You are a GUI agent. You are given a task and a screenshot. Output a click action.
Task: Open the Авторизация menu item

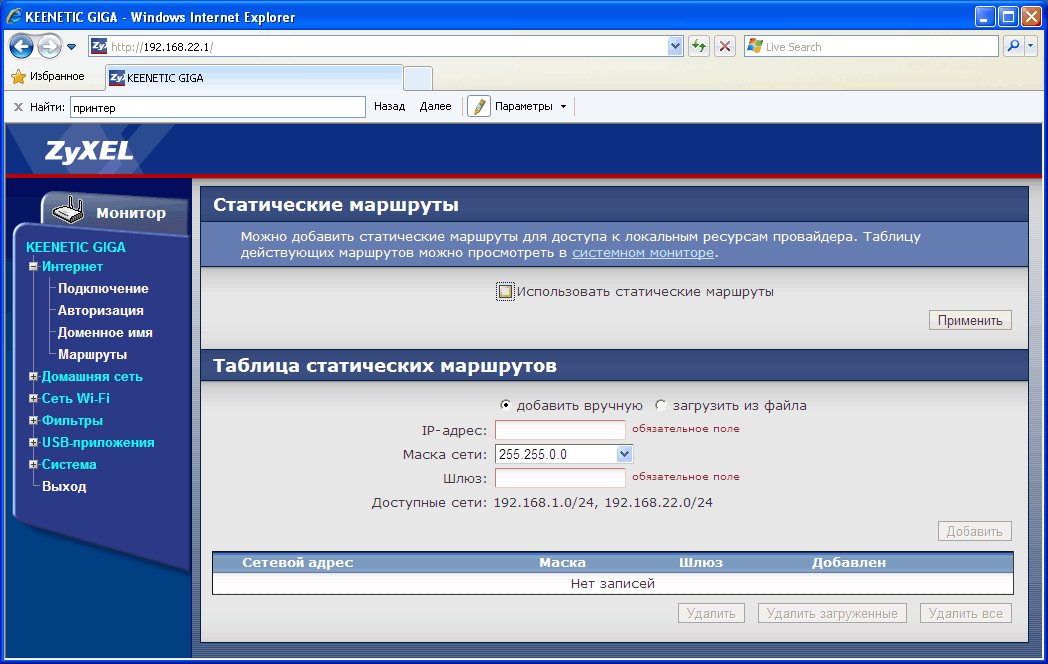coord(100,310)
